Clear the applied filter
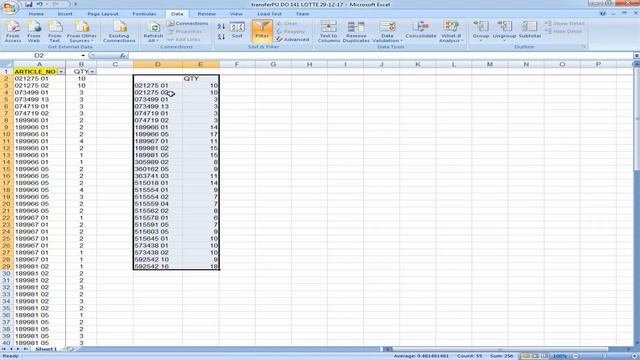Image resolution: width=640 pixels, height=360 pixels. (287, 24)
